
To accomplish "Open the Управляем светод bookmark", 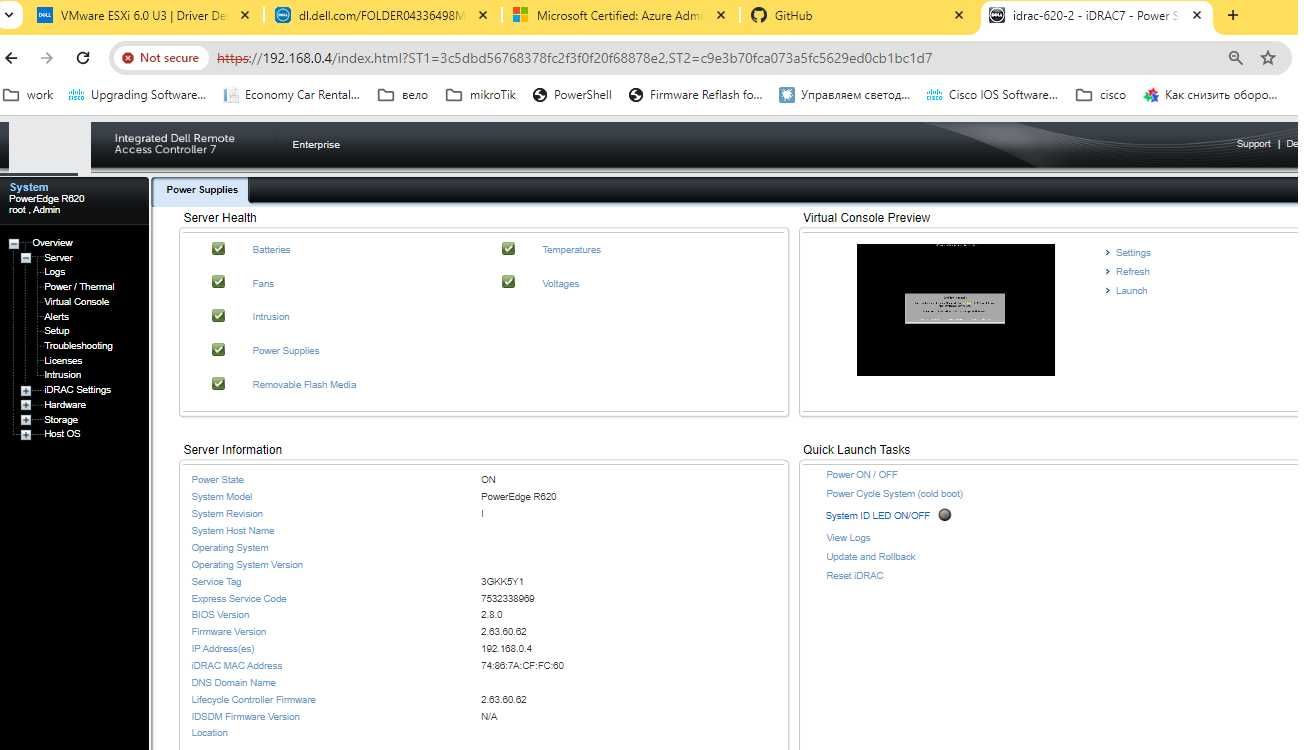I will (846, 95).
